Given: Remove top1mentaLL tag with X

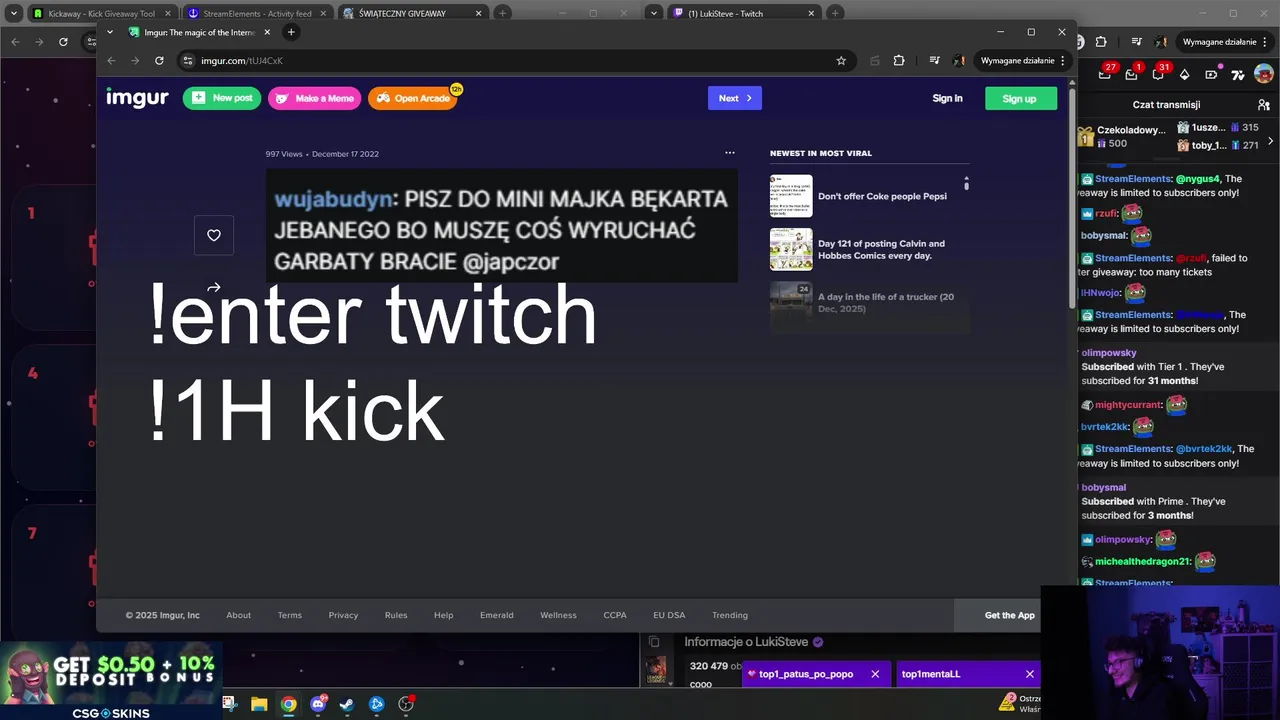Looking at the screenshot, I should tap(1029, 674).
